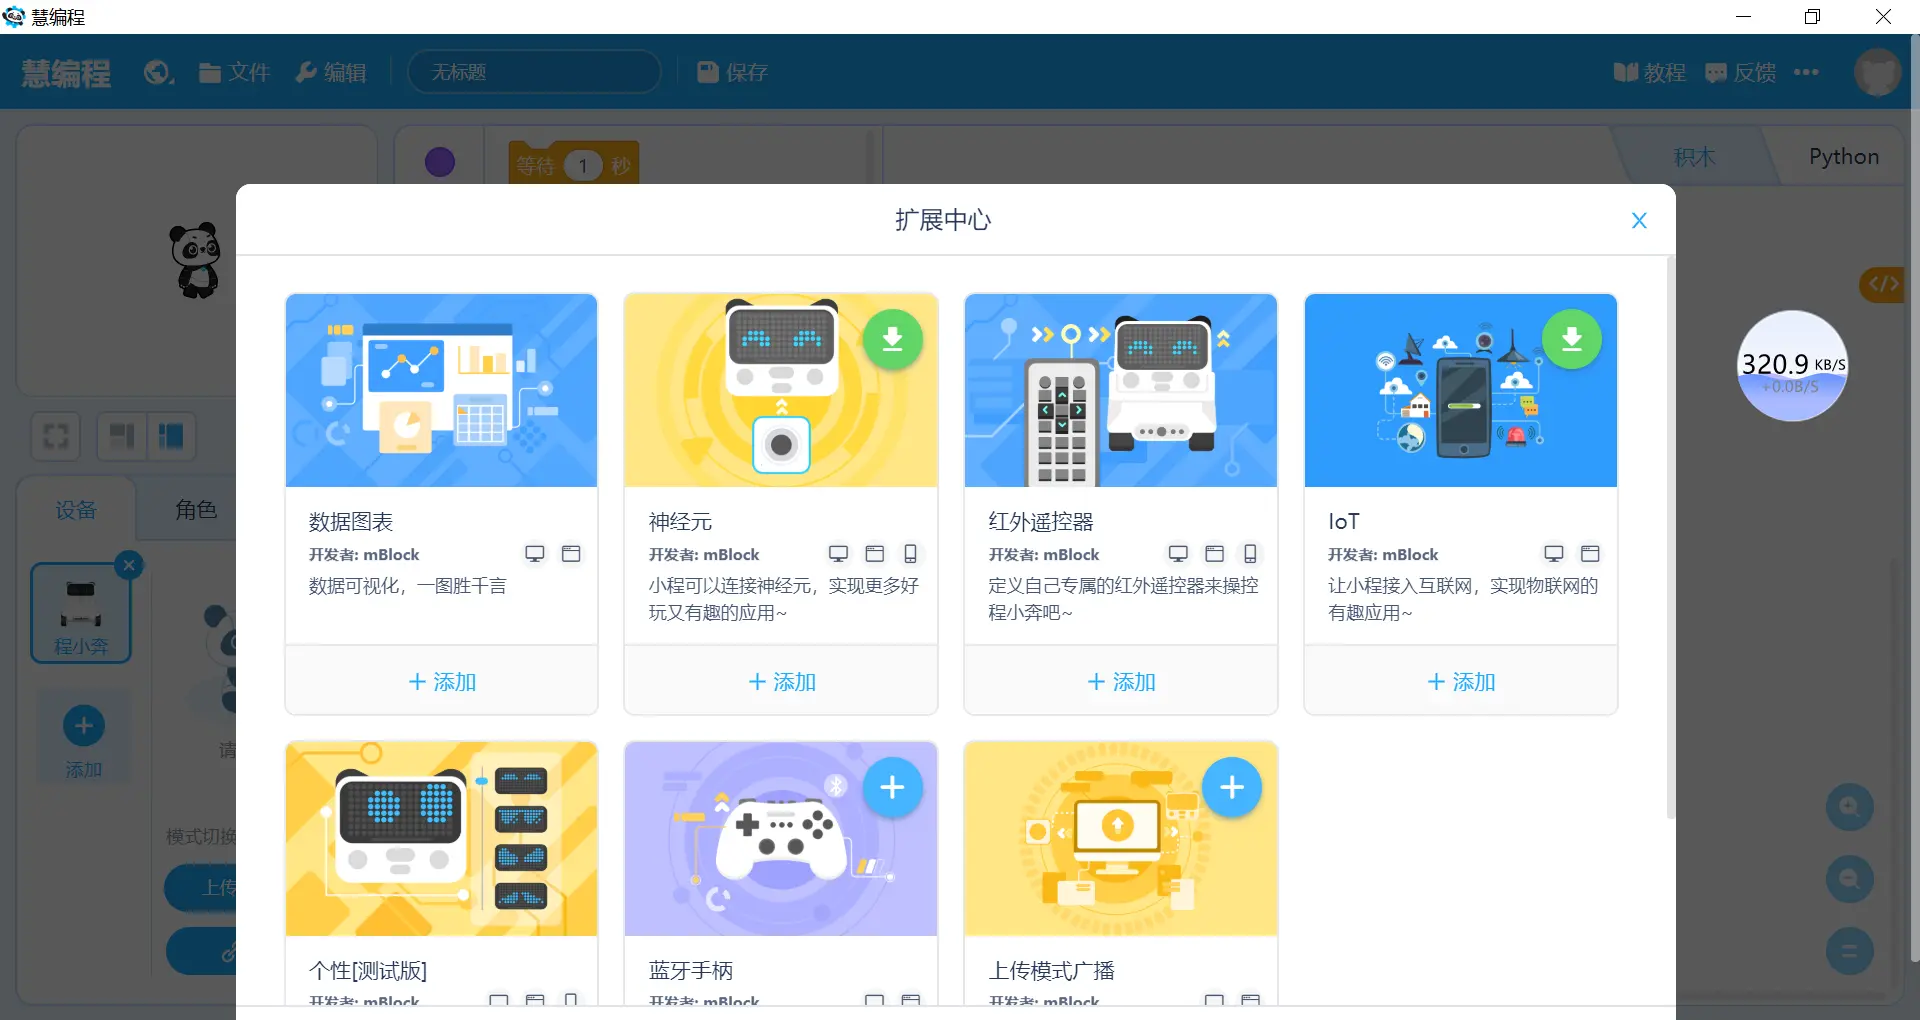Open the 红外遥控器 extension thumbnail
The width and height of the screenshot is (1920, 1020).
[1121, 390]
